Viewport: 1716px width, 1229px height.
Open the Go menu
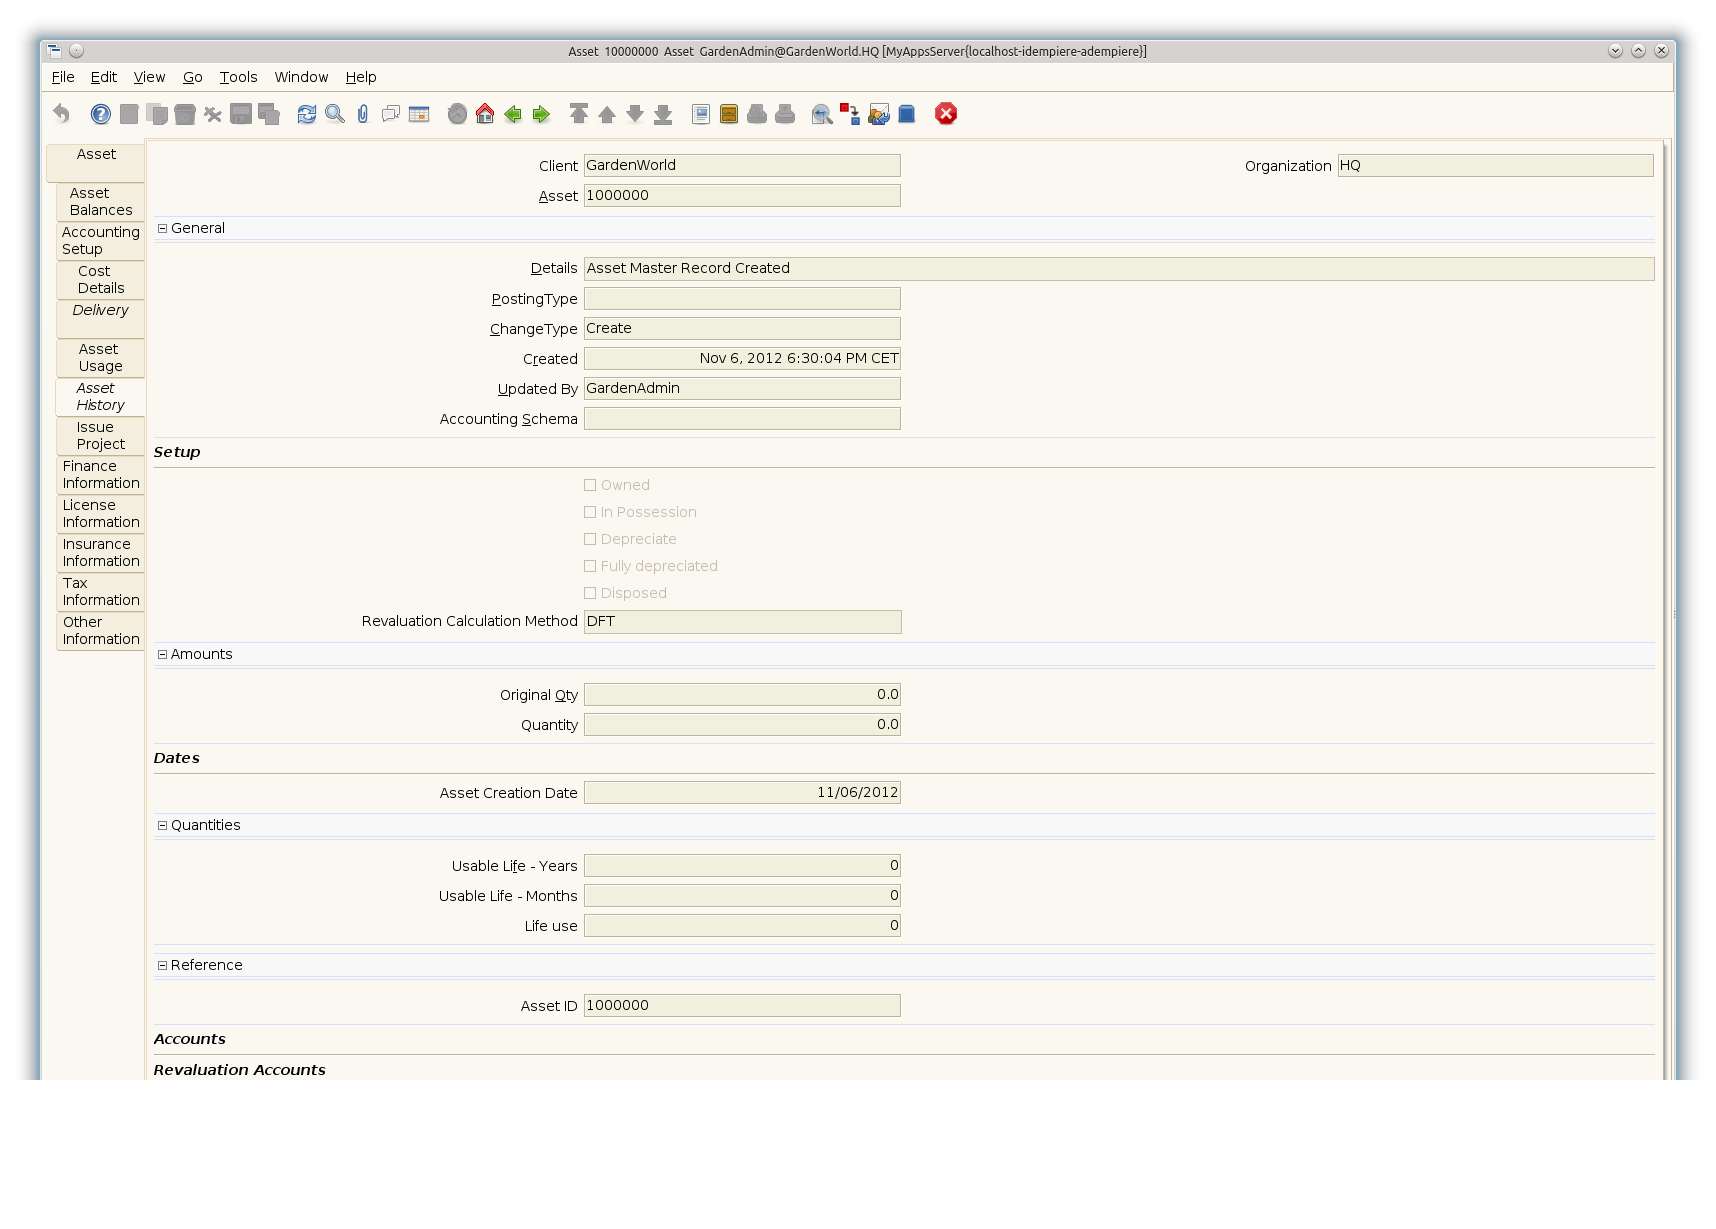tap(193, 77)
